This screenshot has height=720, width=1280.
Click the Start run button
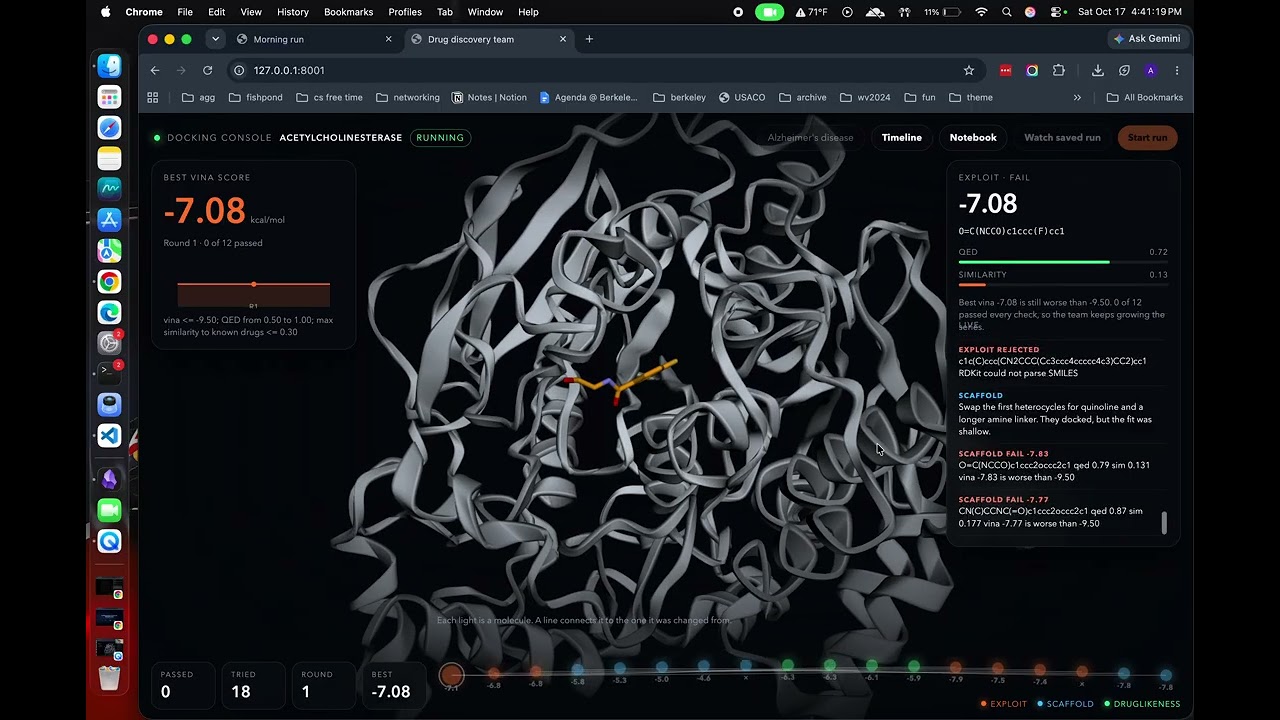(x=1147, y=137)
